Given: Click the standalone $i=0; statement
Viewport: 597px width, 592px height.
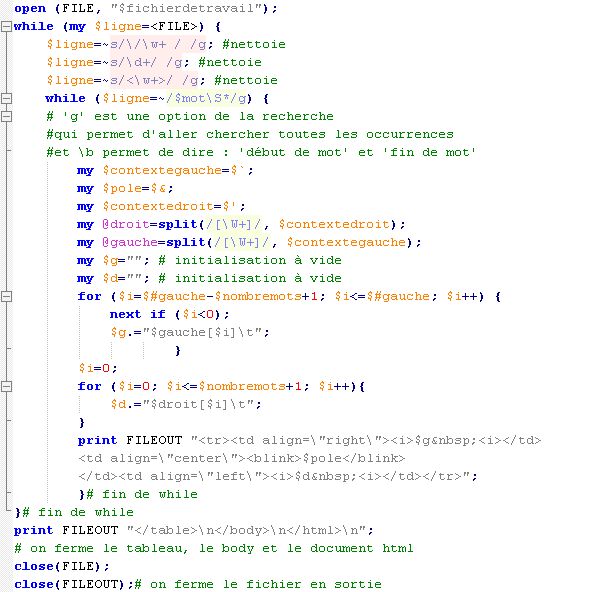Looking at the screenshot, I should pyautogui.click(x=98, y=368).
